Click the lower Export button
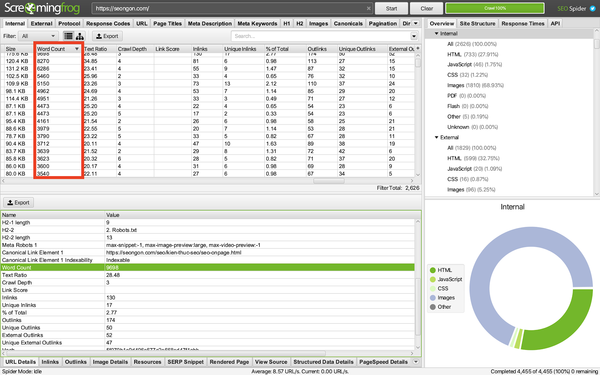The image size is (600, 375). [18, 202]
